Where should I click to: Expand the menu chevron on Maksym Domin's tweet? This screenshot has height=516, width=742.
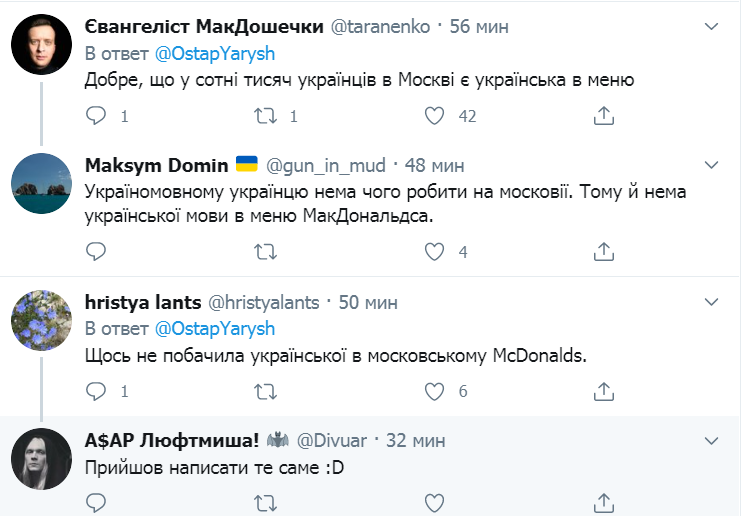click(712, 164)
